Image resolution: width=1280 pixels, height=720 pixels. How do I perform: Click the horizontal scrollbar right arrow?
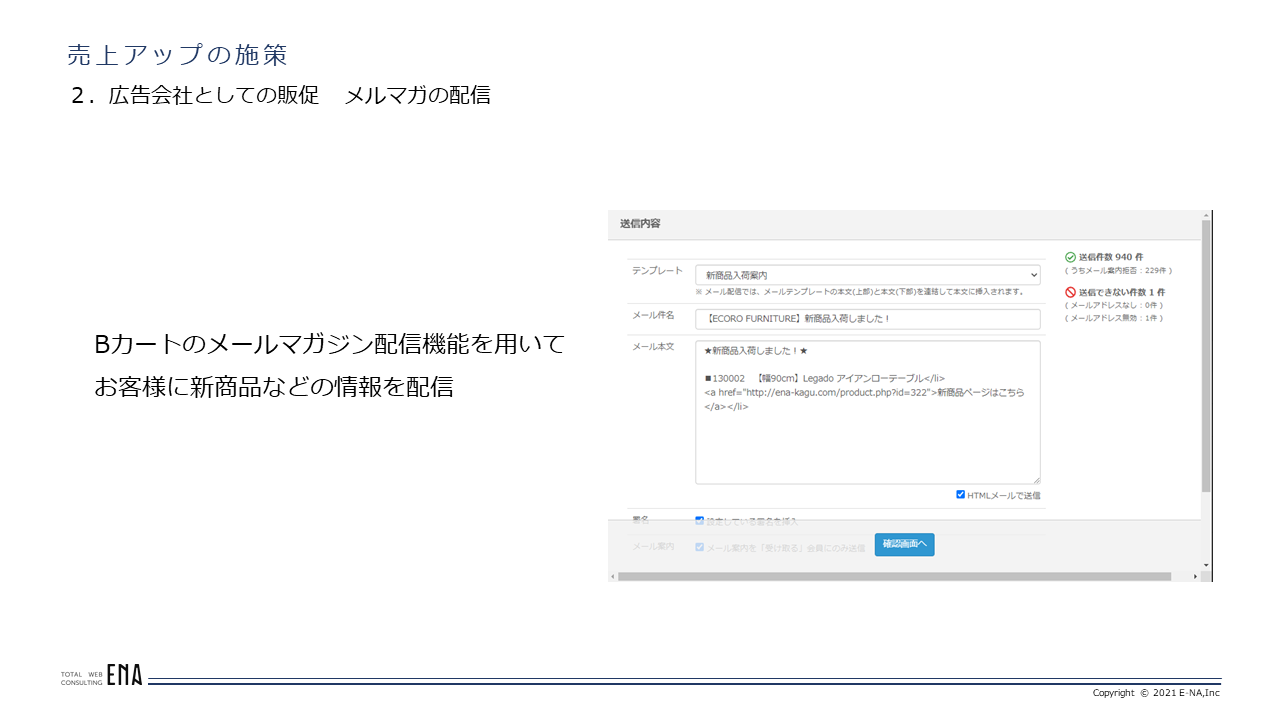click(x=1195, y=577)
